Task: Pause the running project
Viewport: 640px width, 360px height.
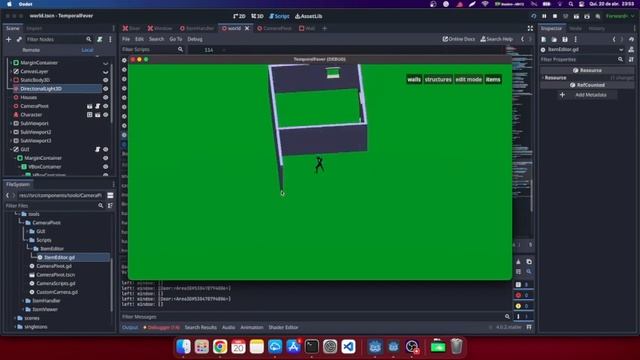Action: (x=544, y=16)
